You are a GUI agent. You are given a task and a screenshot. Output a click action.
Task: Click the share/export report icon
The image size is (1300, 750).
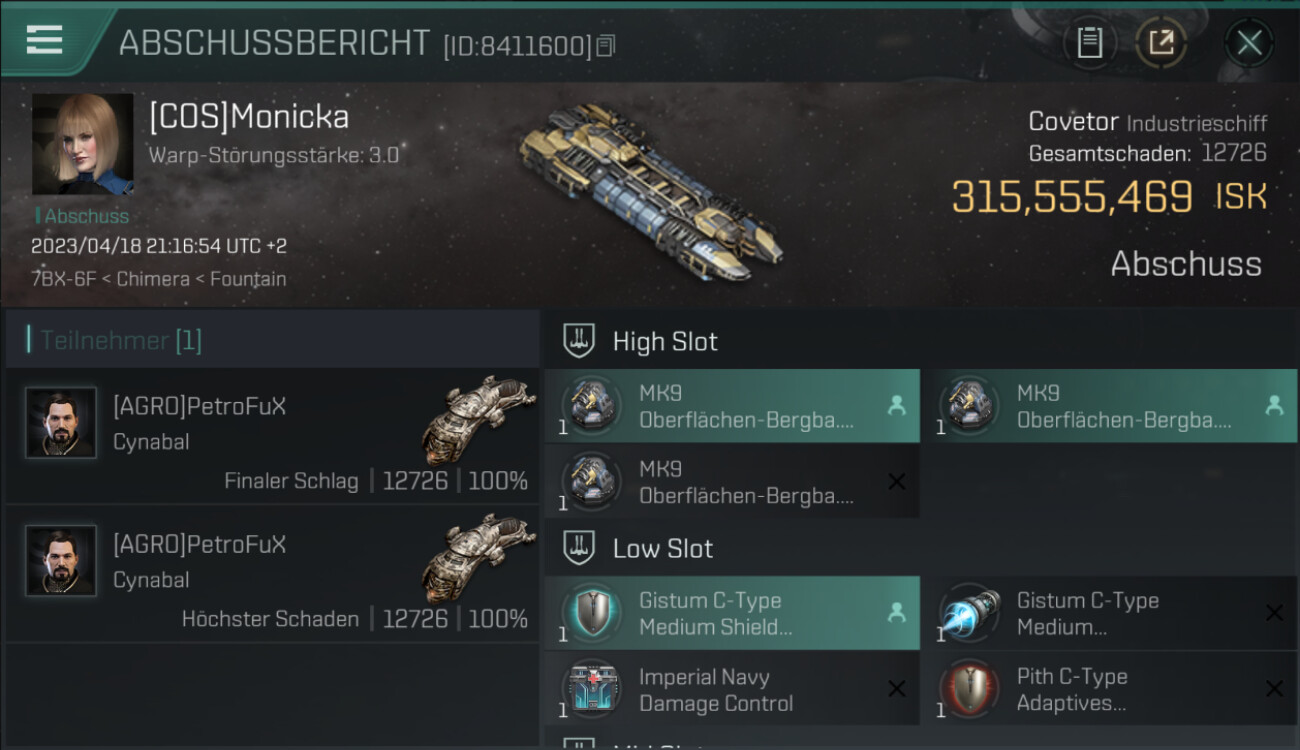(1161, 43)
